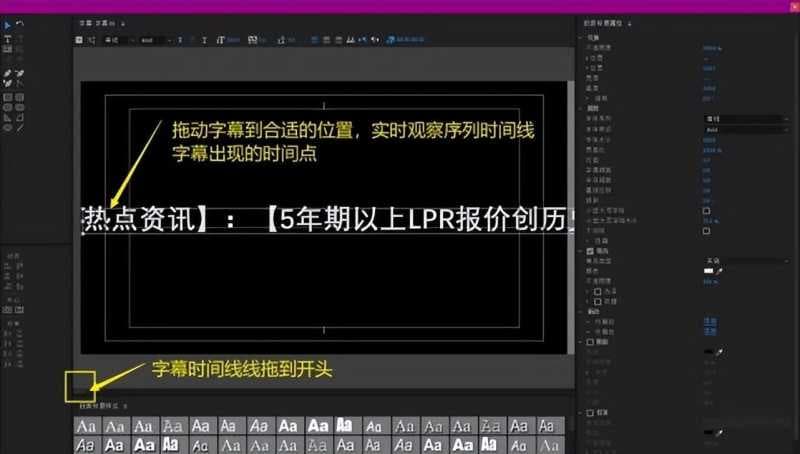Screen dimensions: 800x454
Task: Toggle the Underline checkbox in properties
Action: (706, 231)
